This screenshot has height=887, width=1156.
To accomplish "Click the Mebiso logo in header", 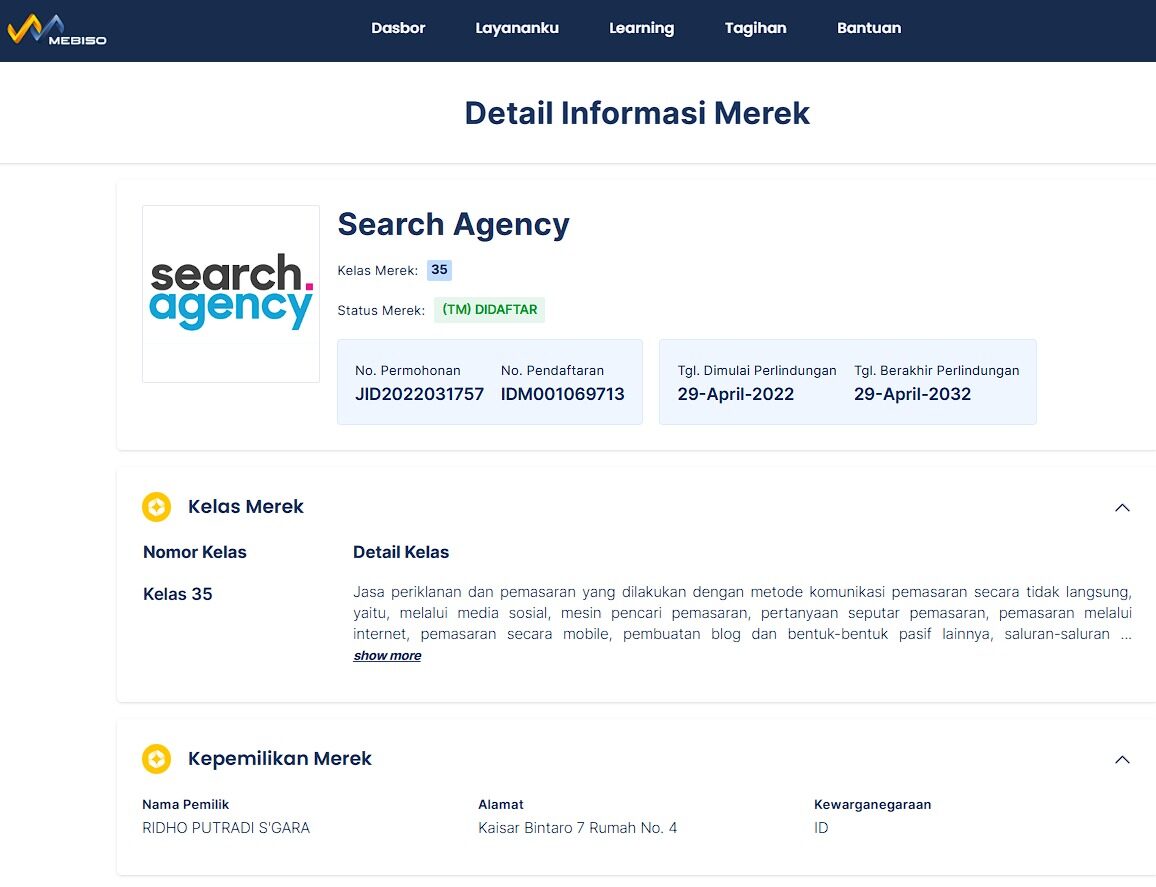I will coord(57,30).
